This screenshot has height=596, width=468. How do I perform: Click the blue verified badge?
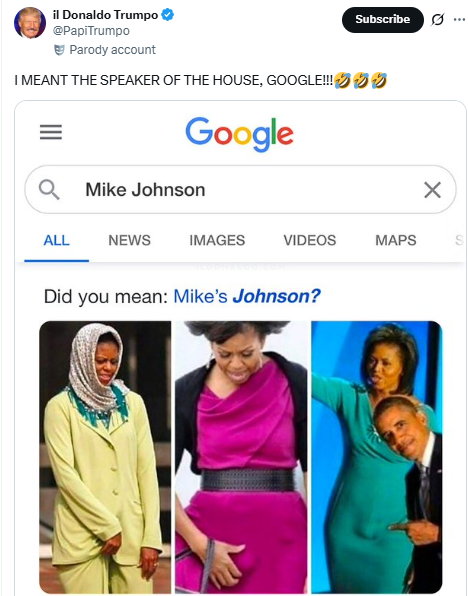coord(168,15)
